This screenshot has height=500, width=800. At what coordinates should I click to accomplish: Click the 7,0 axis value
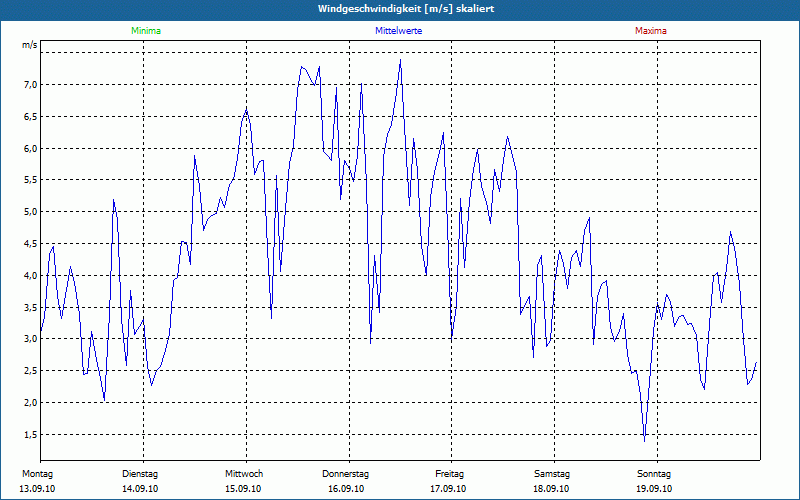(x=31, y=85)
